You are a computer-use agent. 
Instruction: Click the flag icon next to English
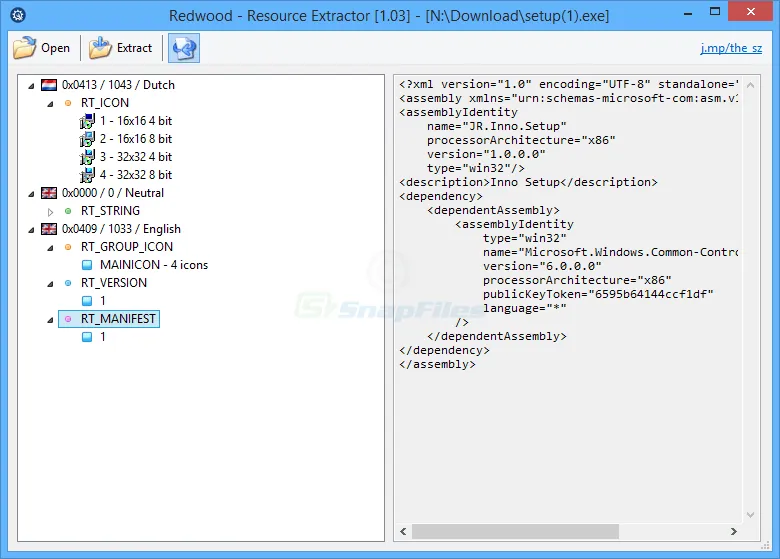point(49,229)
